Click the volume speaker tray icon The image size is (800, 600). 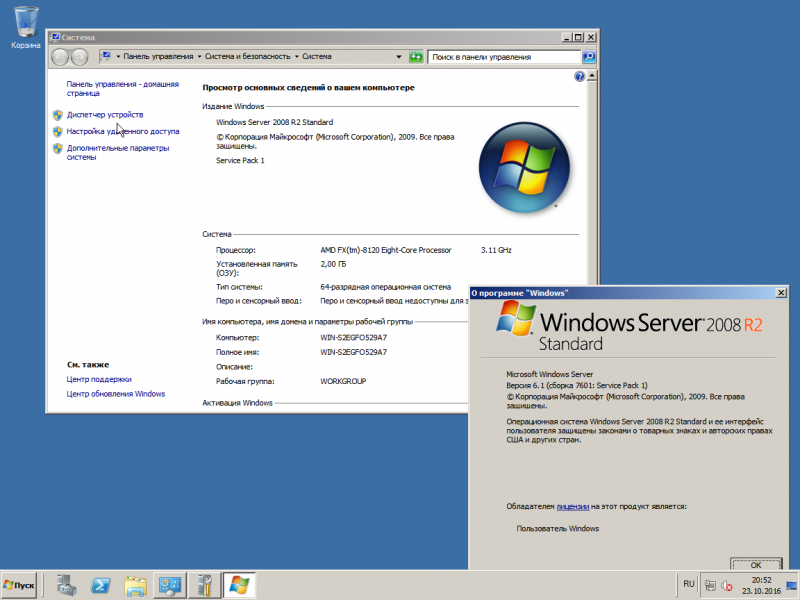[x=727, y=586]
